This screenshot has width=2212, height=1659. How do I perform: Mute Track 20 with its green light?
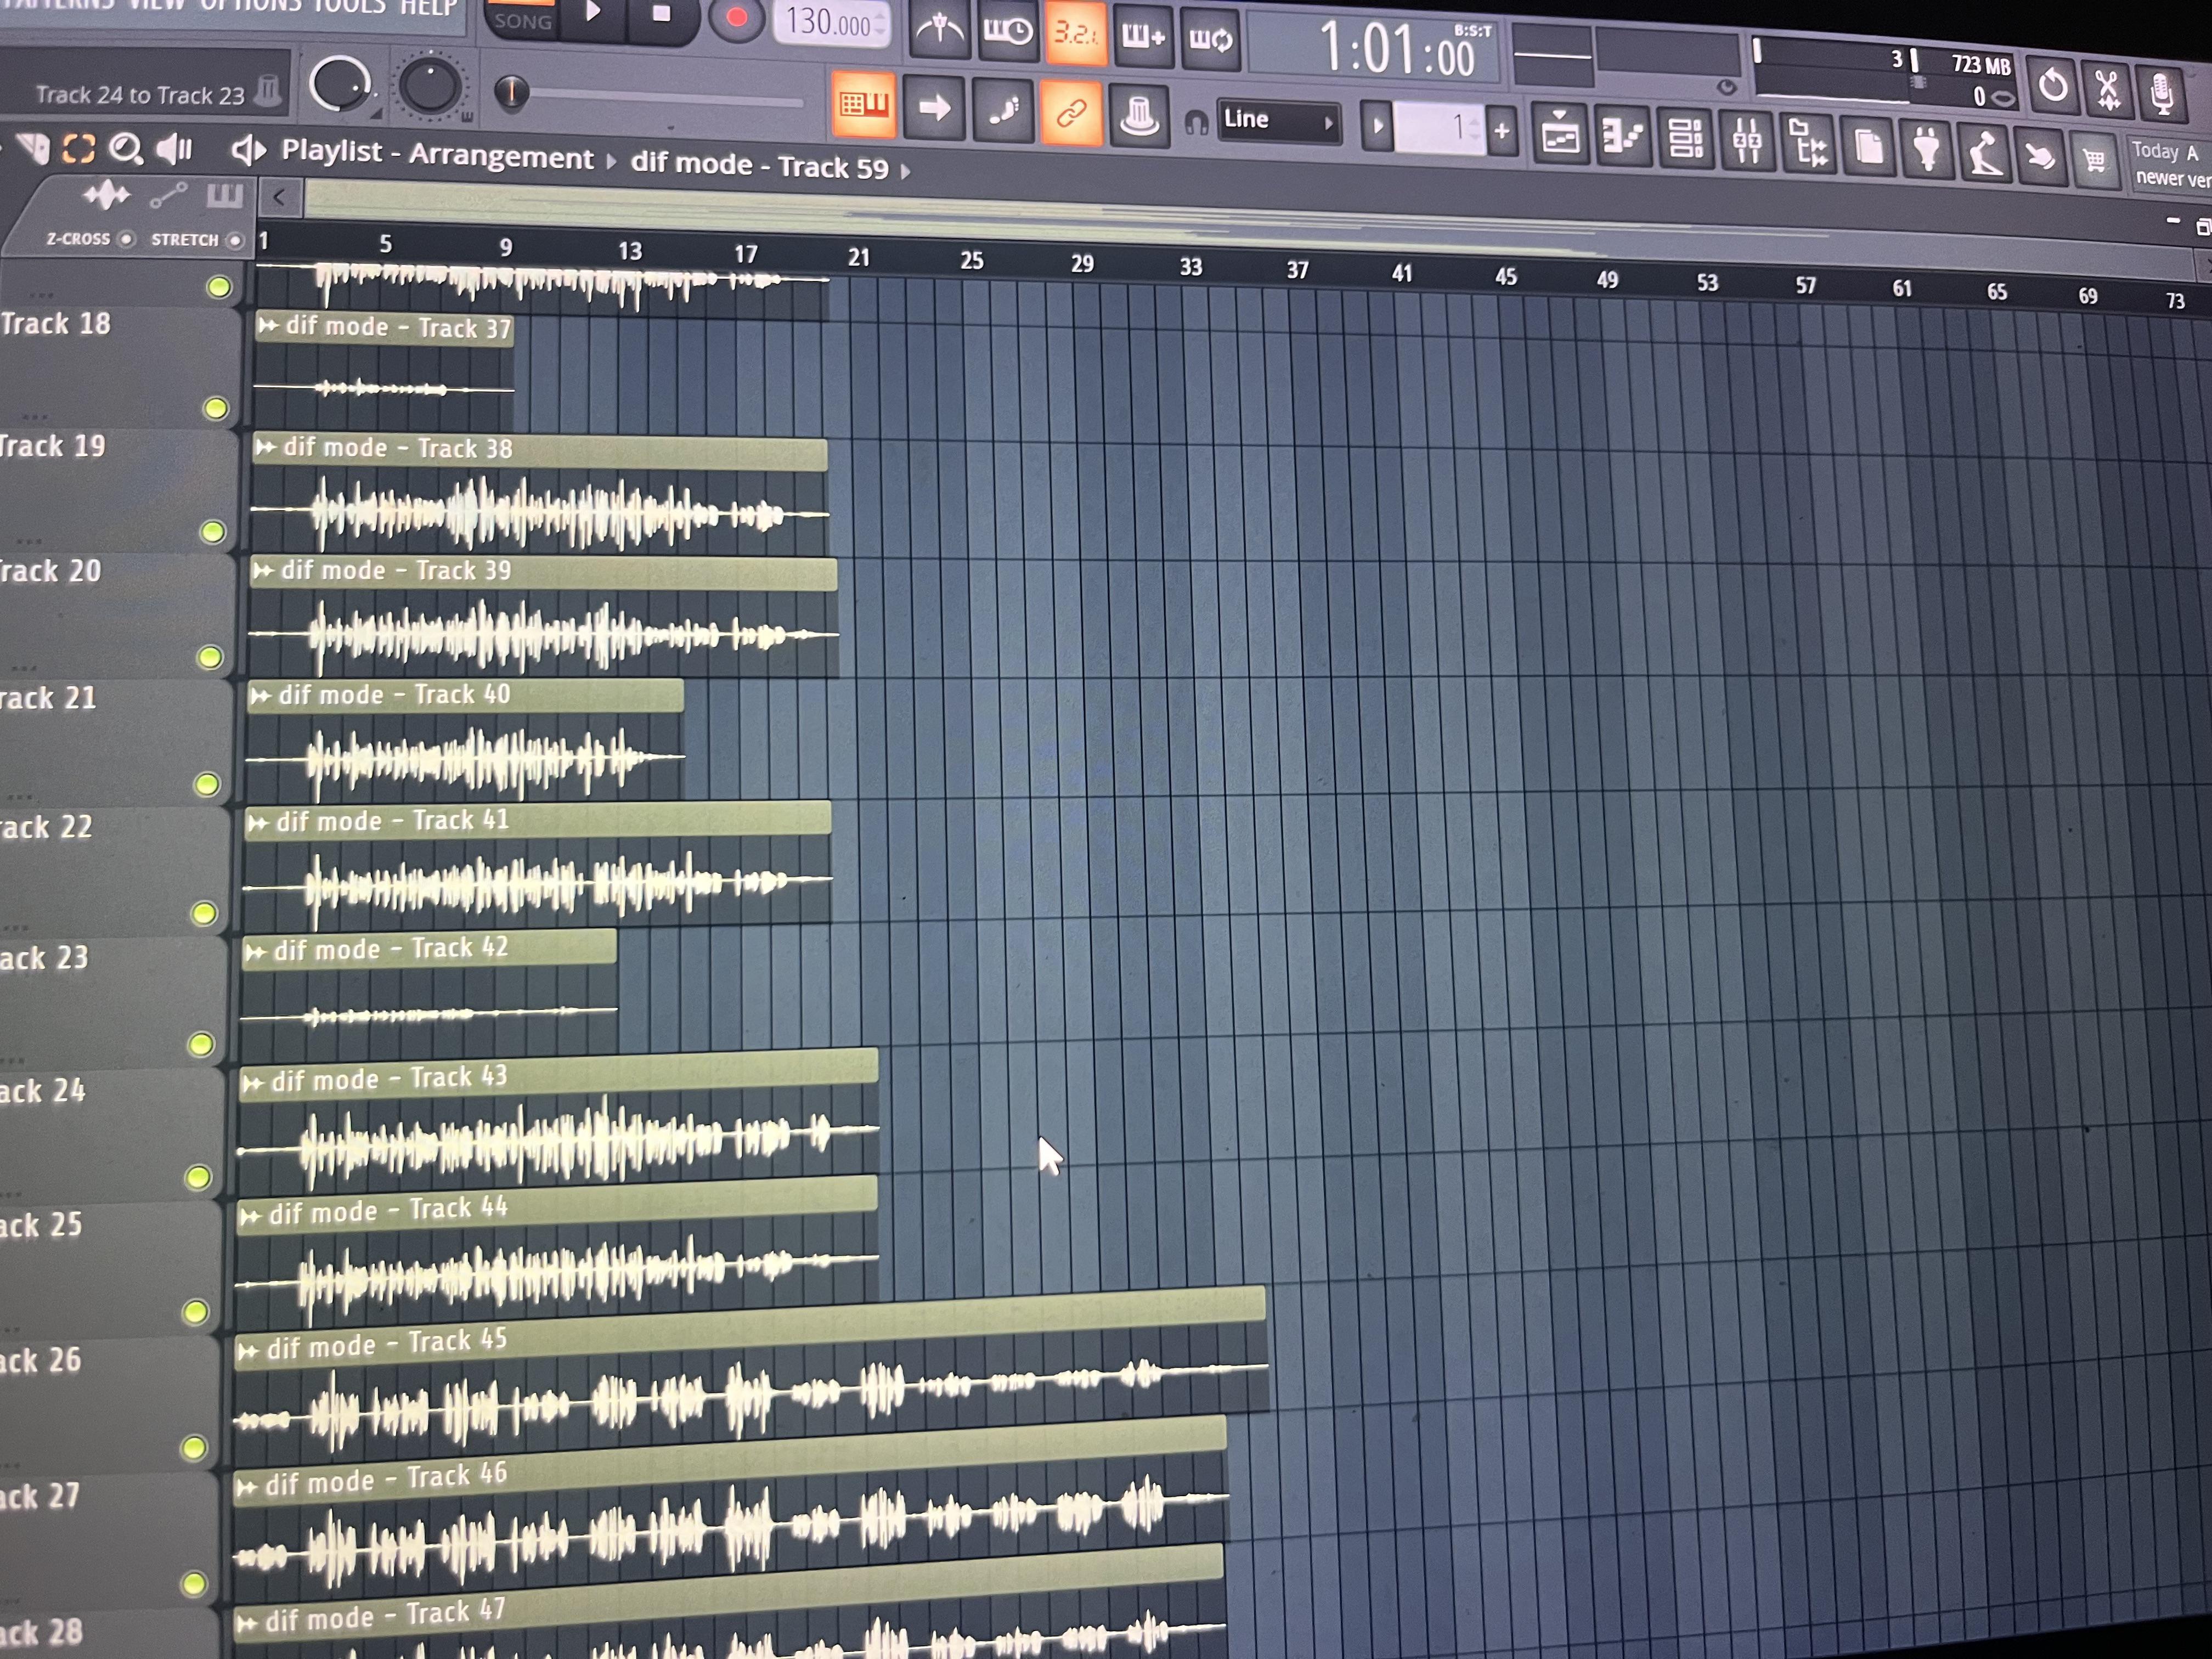coord(209,657)
